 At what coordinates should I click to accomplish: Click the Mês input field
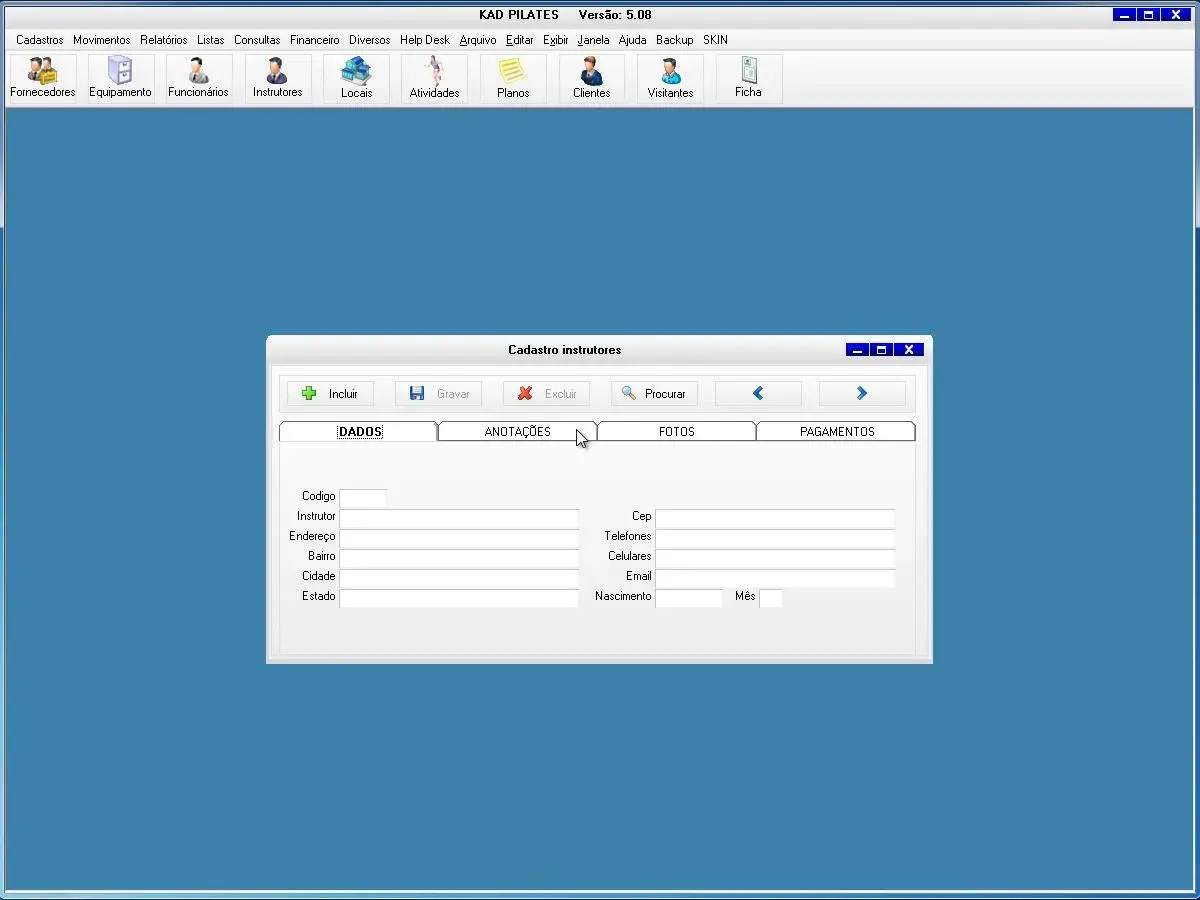(771, 598)
